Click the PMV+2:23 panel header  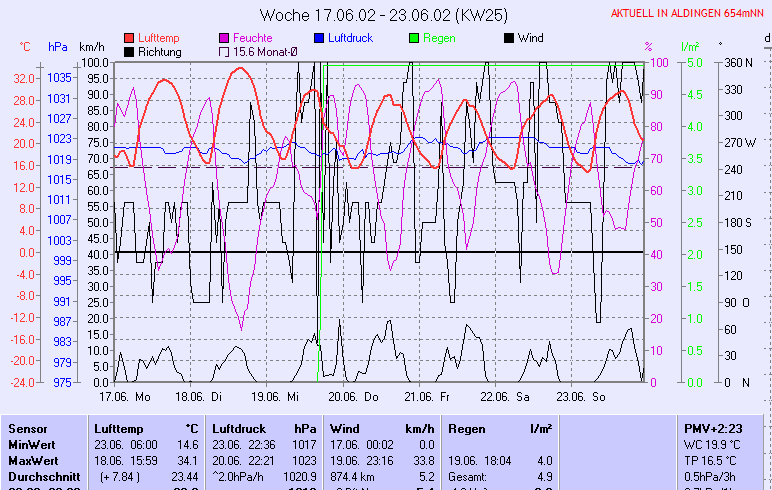[713, 428]
